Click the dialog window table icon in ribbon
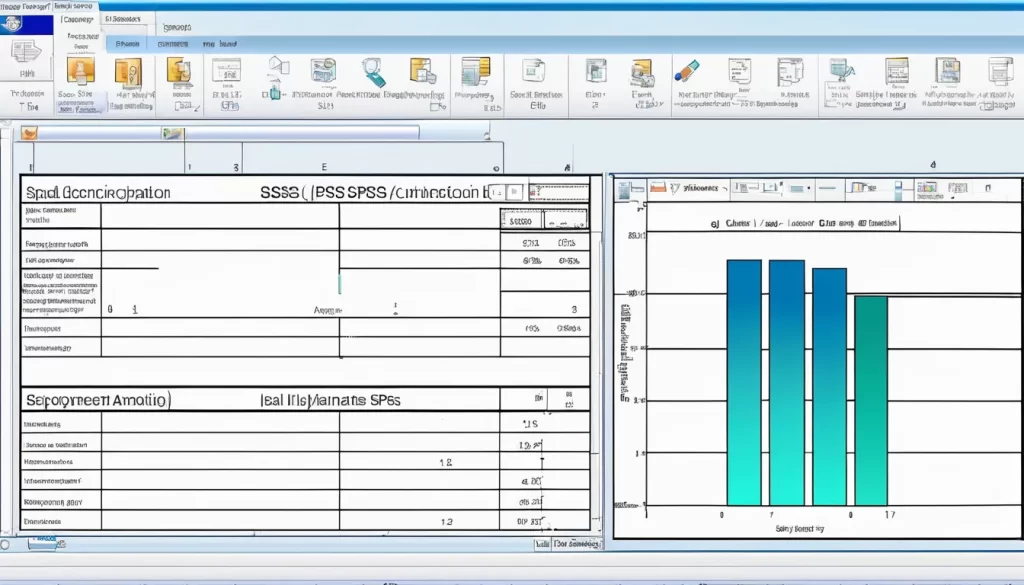Screen dimensions: 1024x585 tap(227, 71)
